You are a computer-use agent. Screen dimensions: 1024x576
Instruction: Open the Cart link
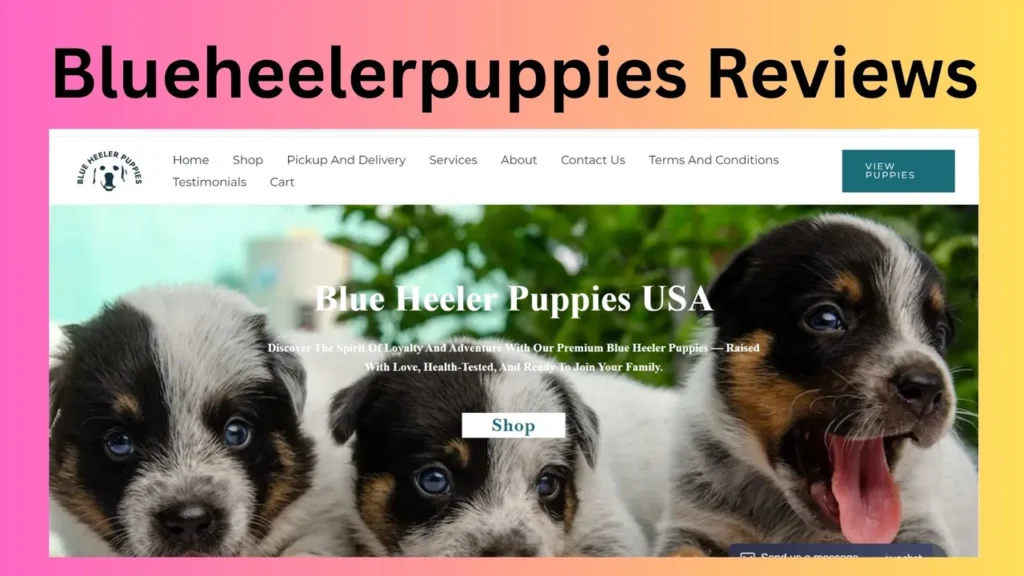click(x=282, y=182)
